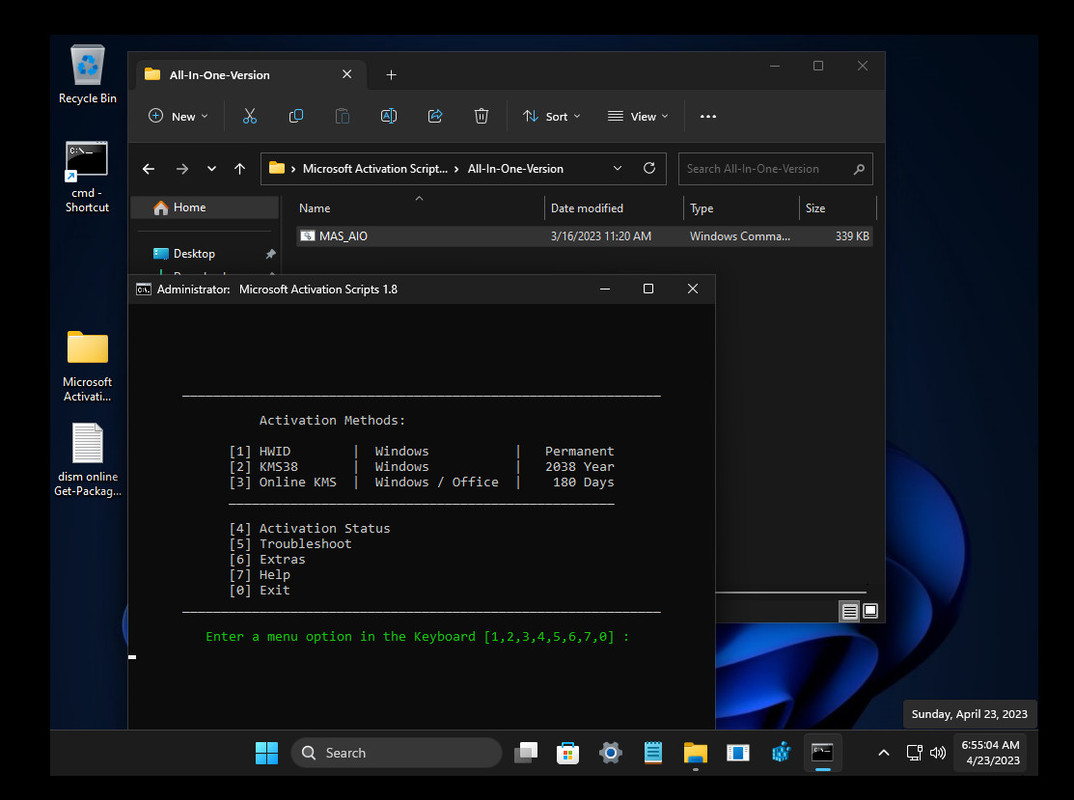This screenshot has height=800, width=1074.
Task: Open Settings gear in the taskbar
Action: click(610, 753)
